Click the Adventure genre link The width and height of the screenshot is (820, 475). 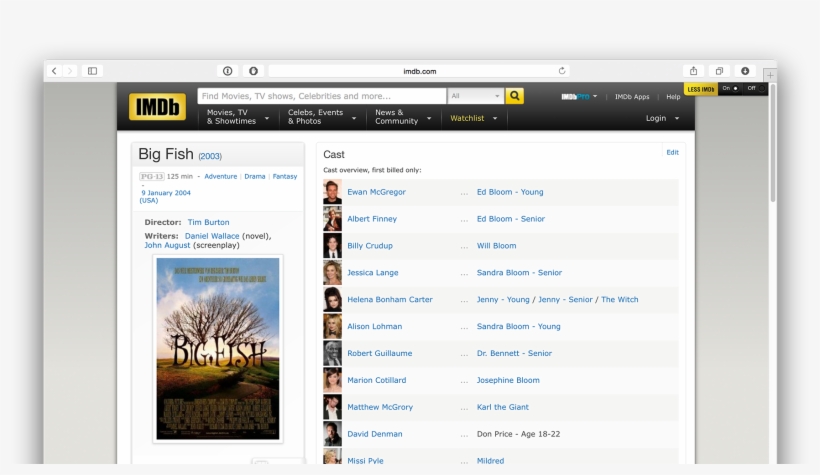point(221,176)
